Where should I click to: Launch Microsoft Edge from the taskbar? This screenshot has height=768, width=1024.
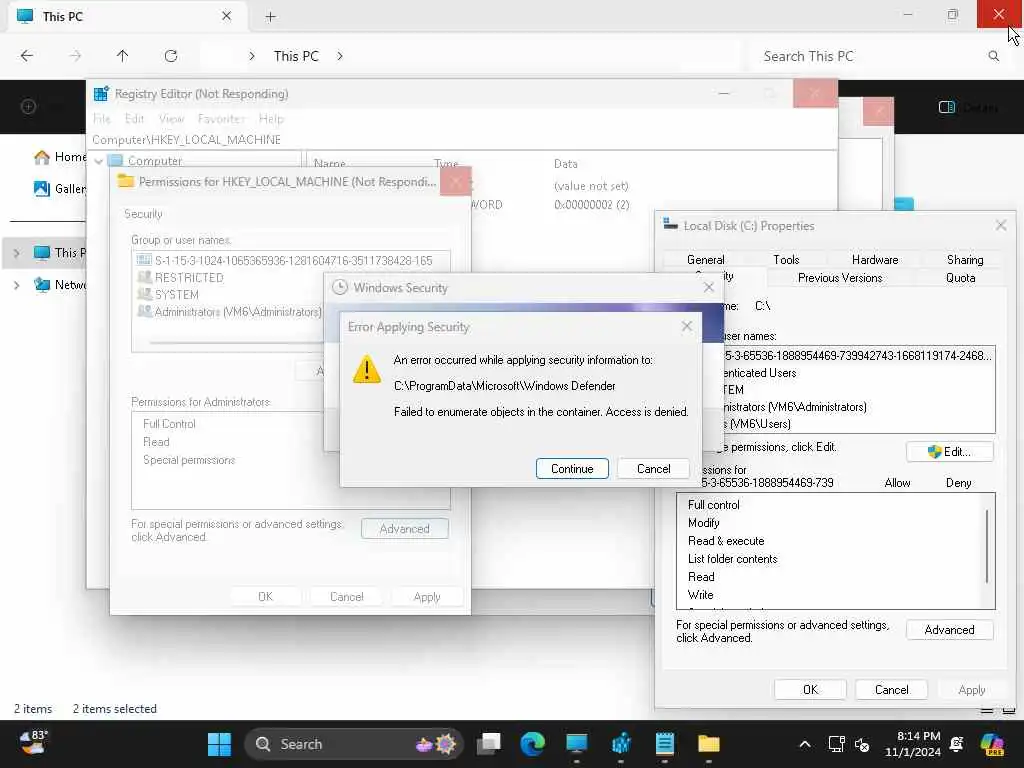pyautogui.click(x=532, y=744)
